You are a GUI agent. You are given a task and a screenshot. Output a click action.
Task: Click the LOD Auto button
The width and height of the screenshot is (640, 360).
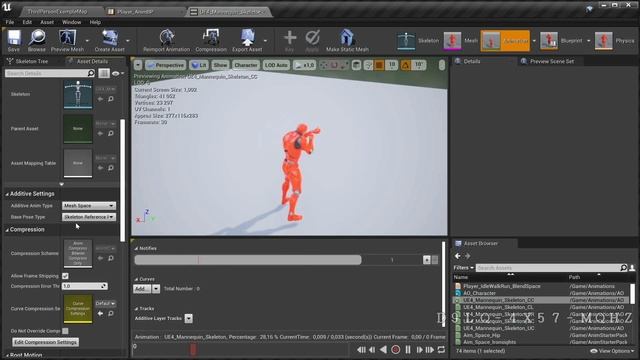click(276, 65)
